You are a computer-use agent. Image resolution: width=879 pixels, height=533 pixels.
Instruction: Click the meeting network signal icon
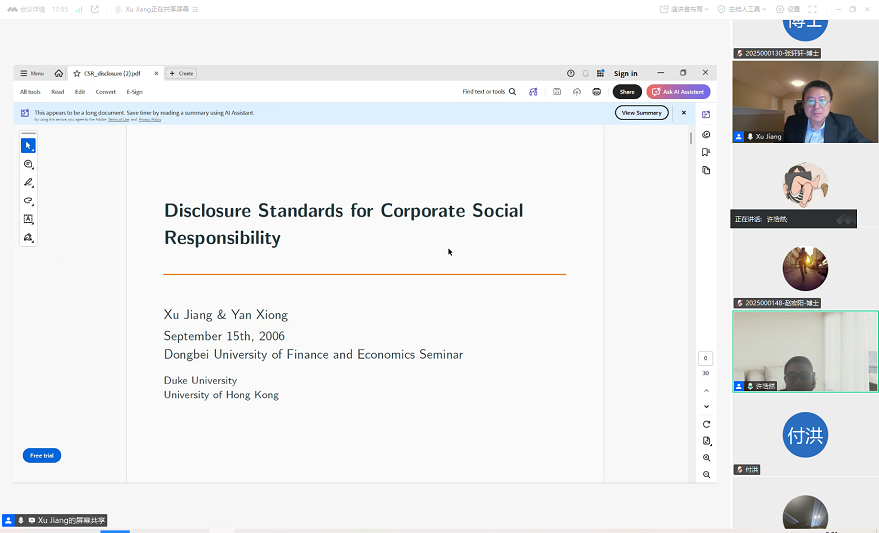click(79, 10)
